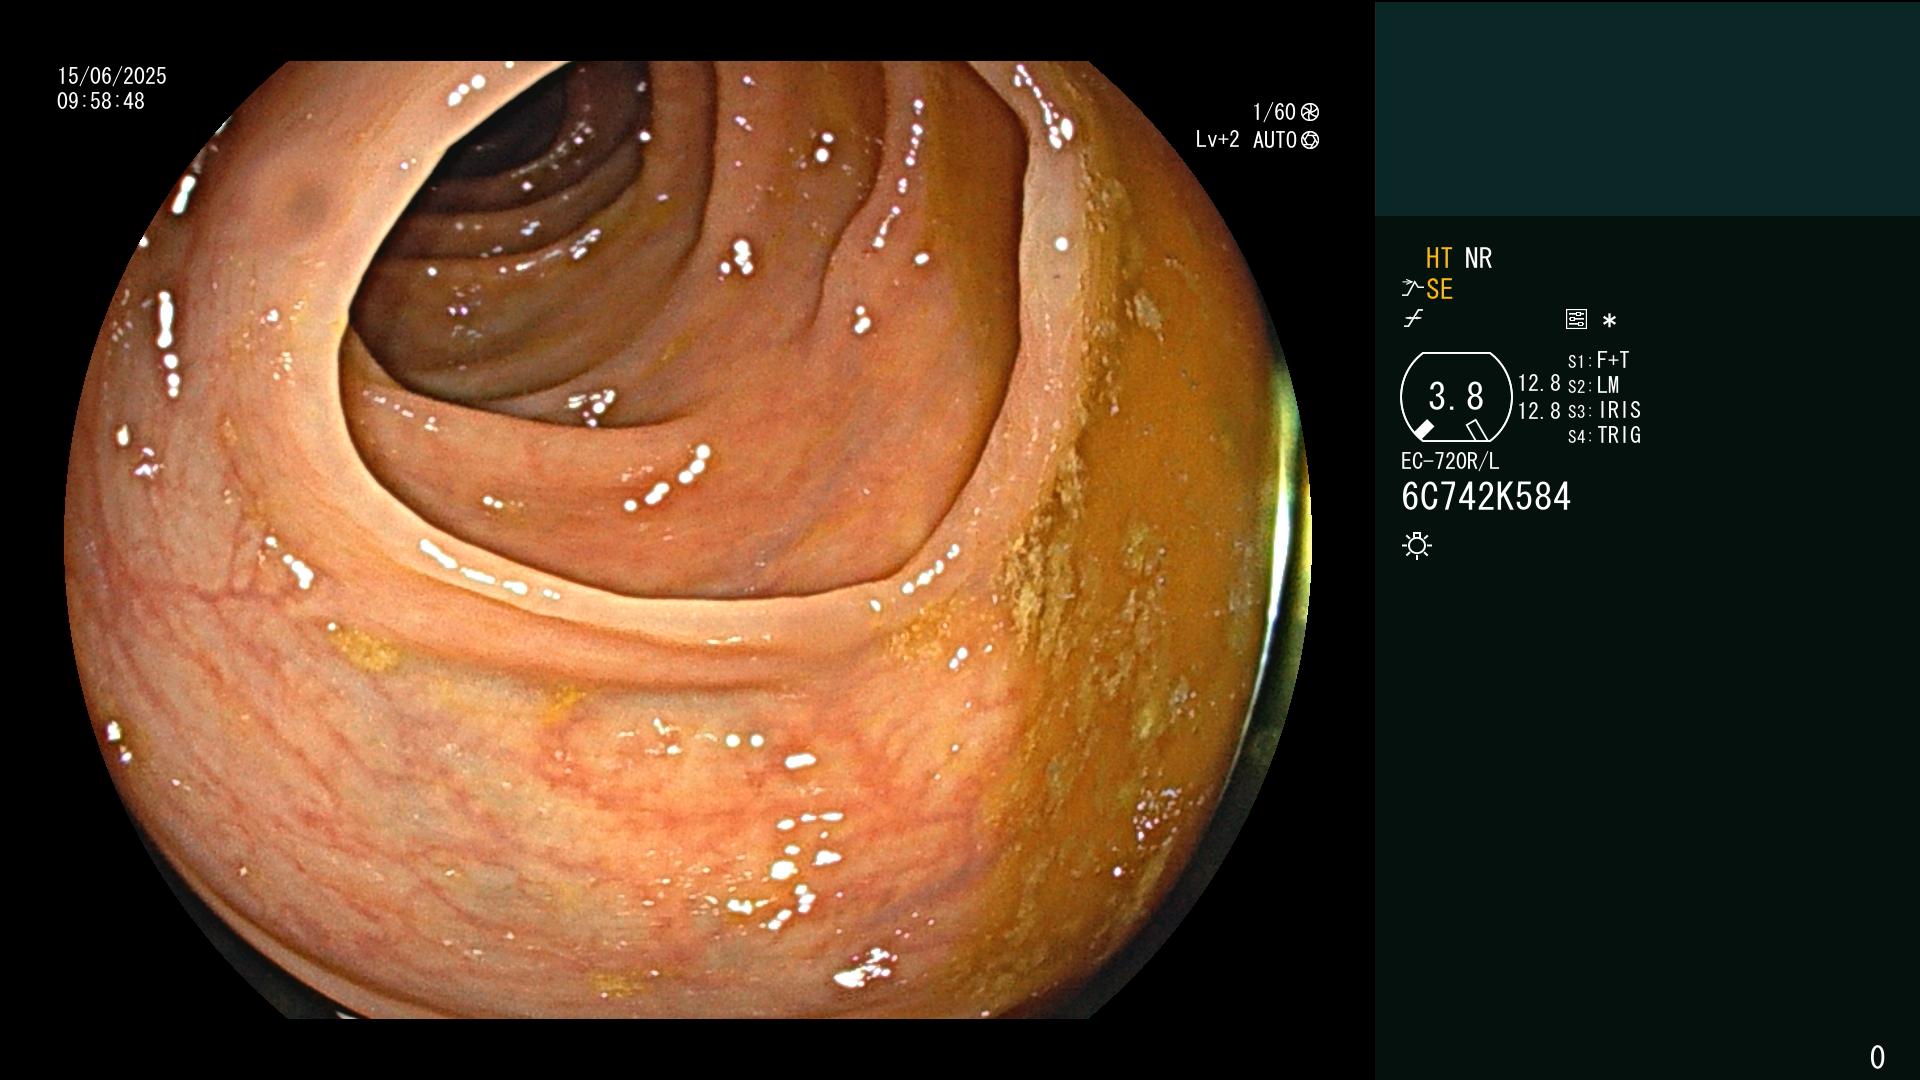Click the scope tip diagram showing 3.8
Screen dimensions: 1920x1080
tap(1456, 397)
